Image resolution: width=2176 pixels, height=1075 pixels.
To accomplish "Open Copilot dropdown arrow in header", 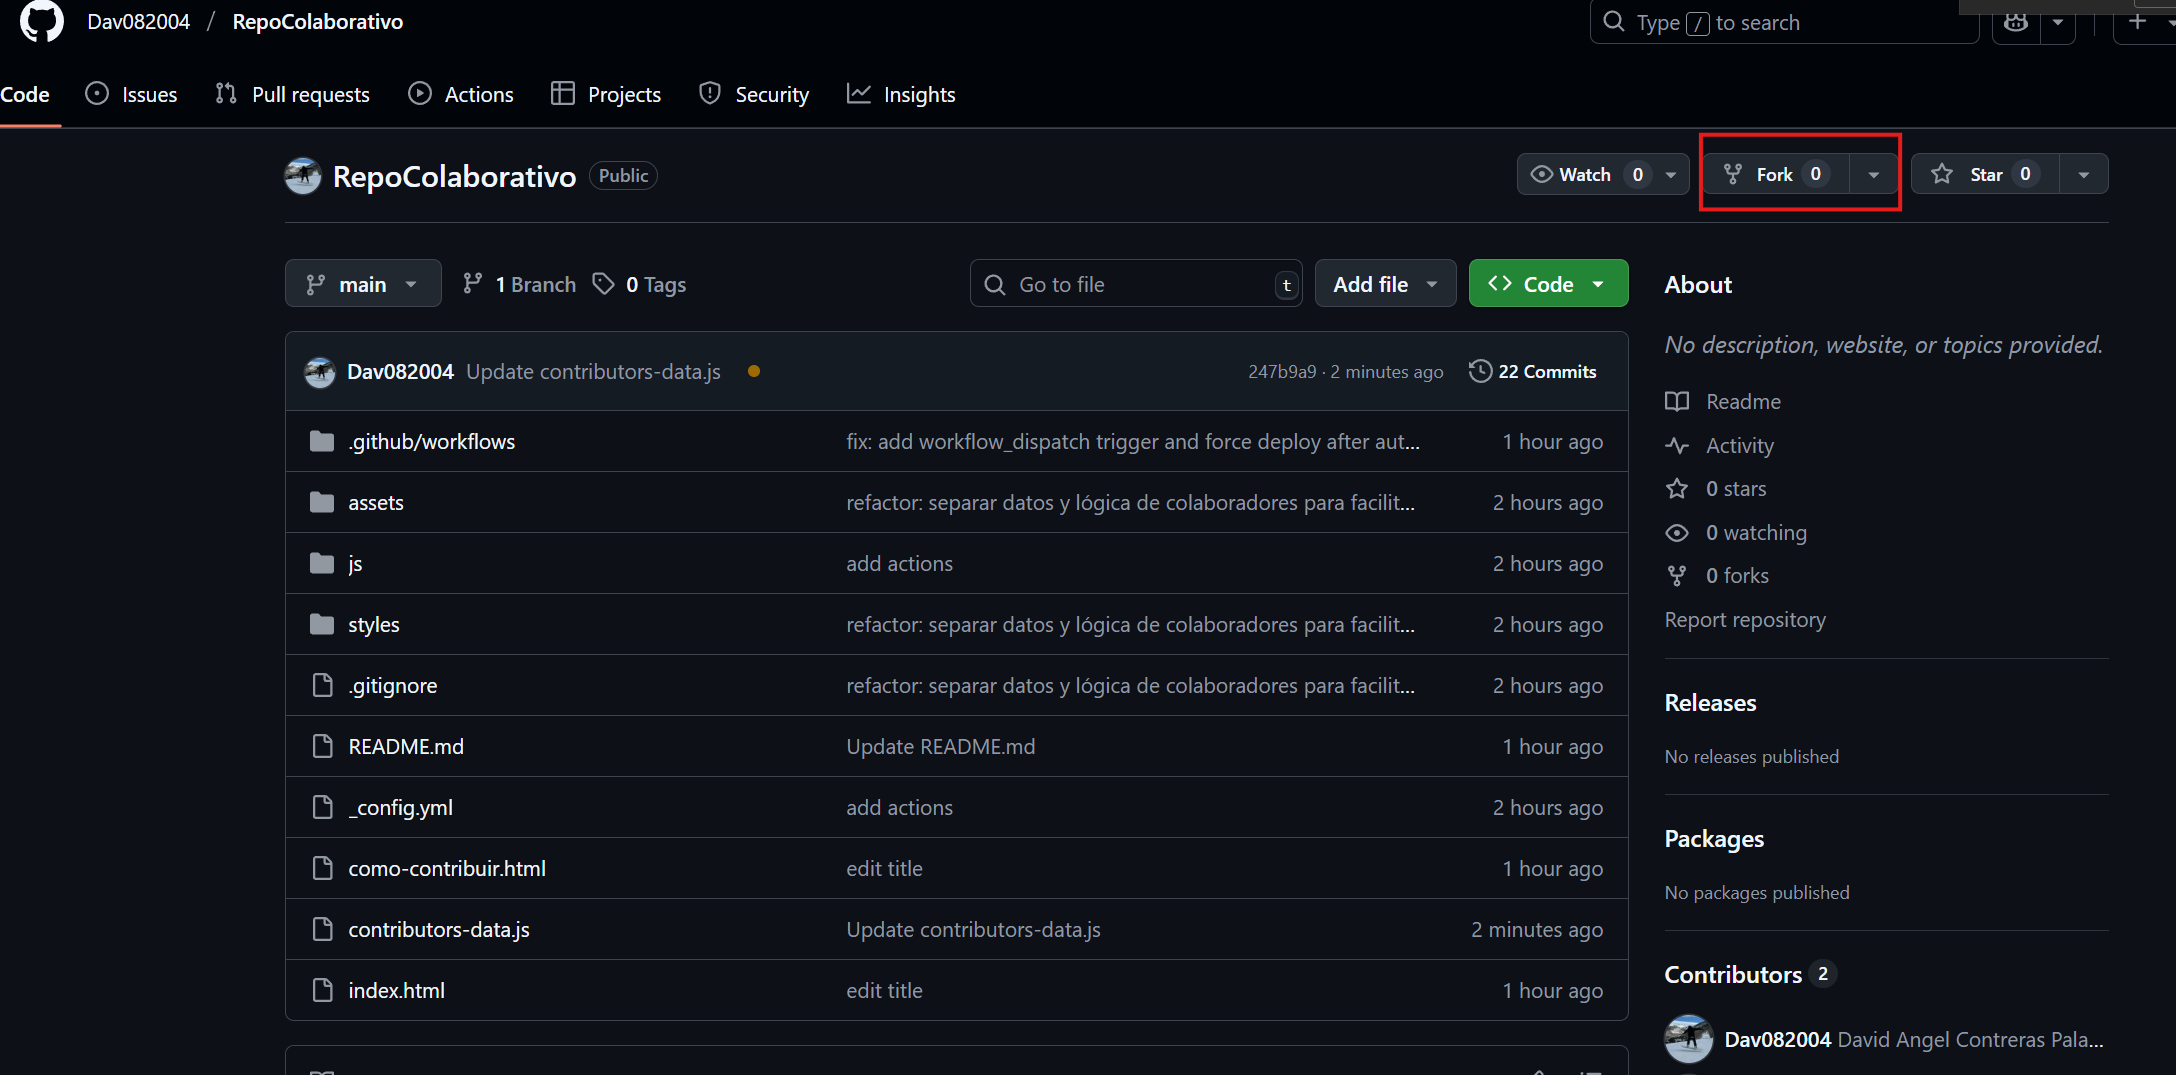I will [x=2058, y=23].
